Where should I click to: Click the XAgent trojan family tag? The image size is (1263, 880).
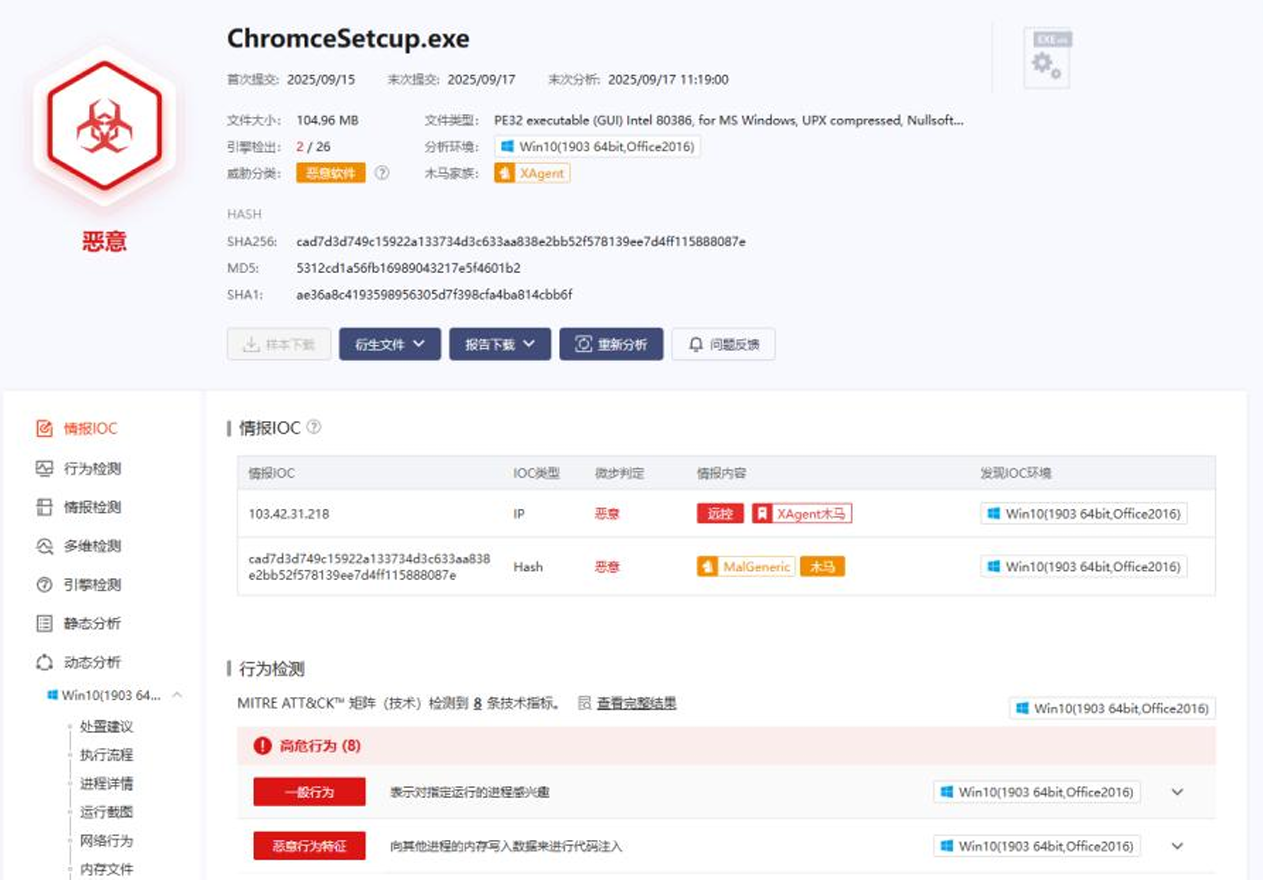533,173
